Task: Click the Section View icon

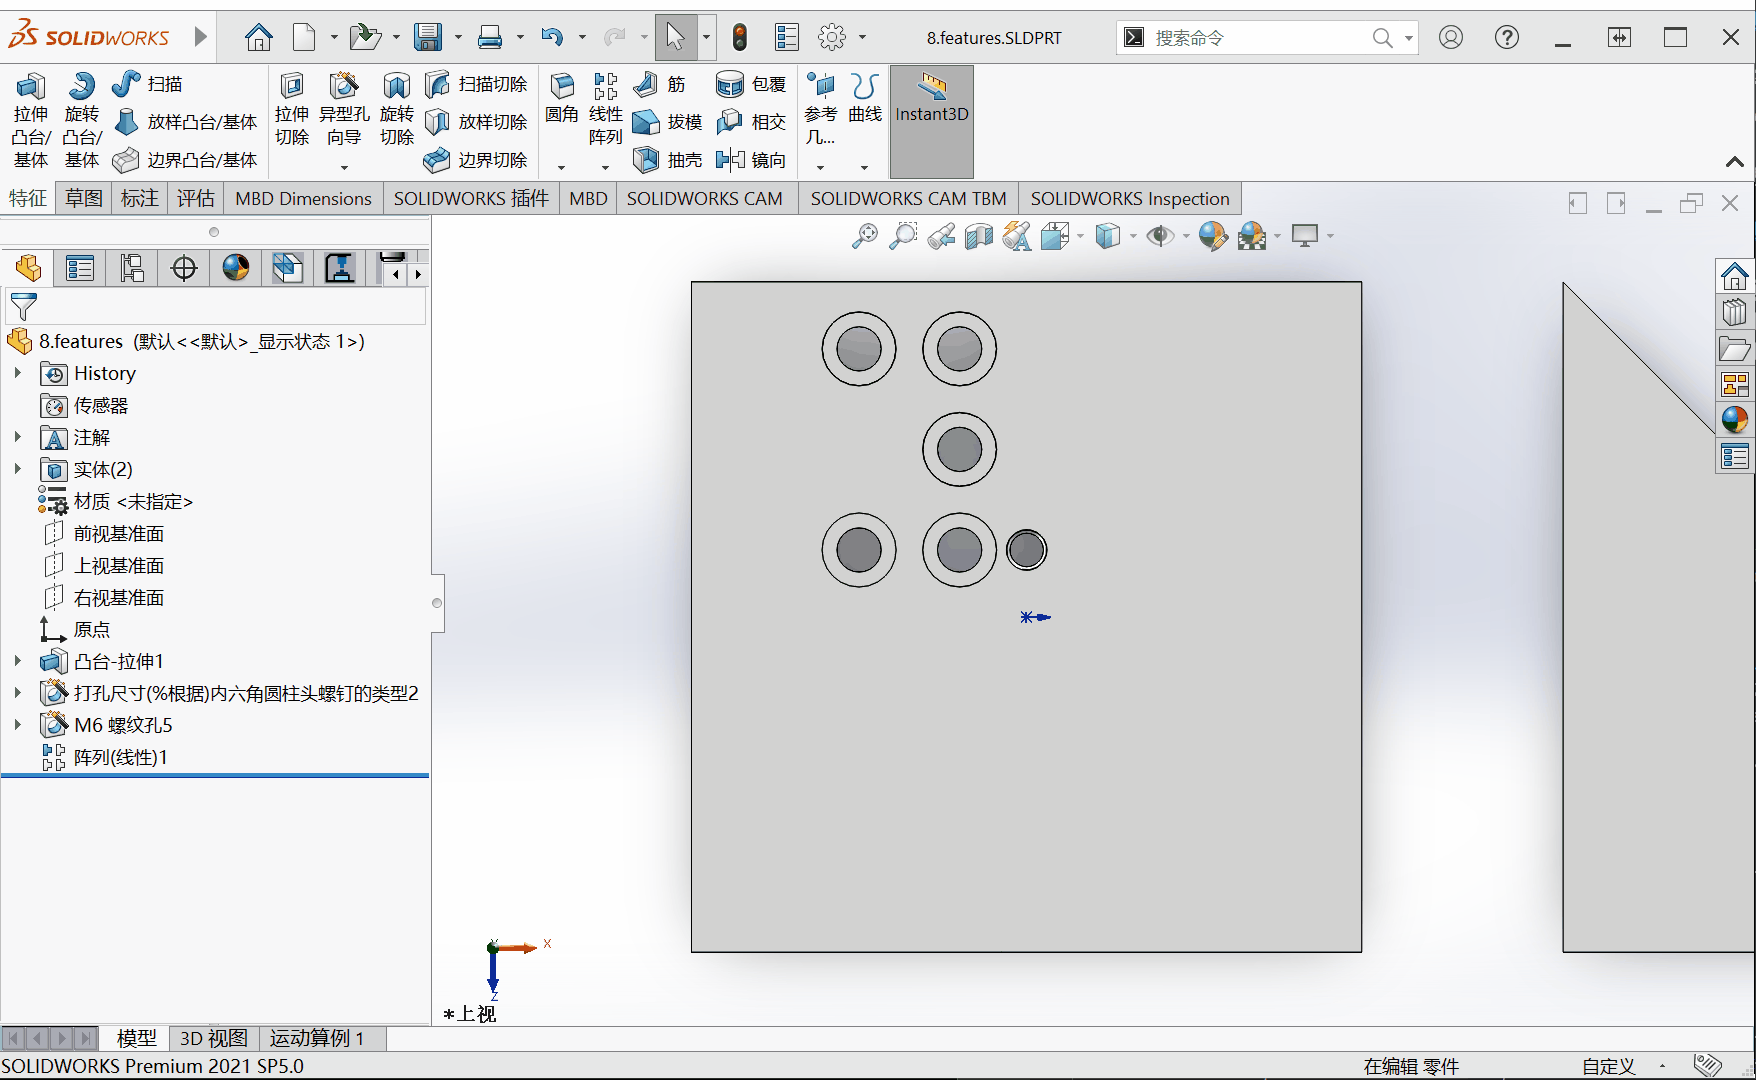Action: 979,236
